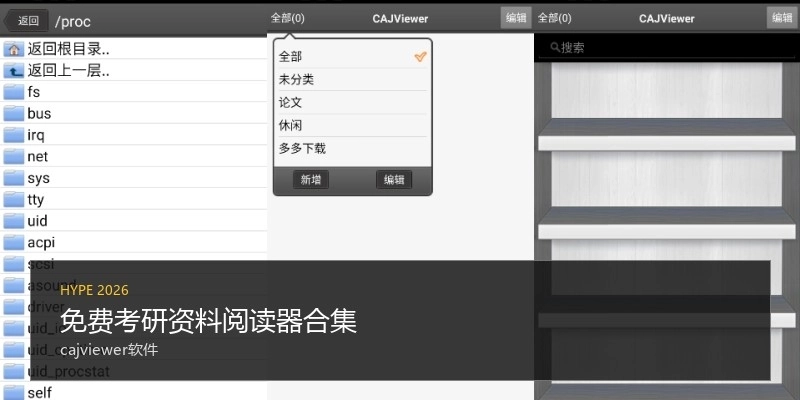Click the uid folder icon
The image size is (800, 400).
click(x=14, y=220)
